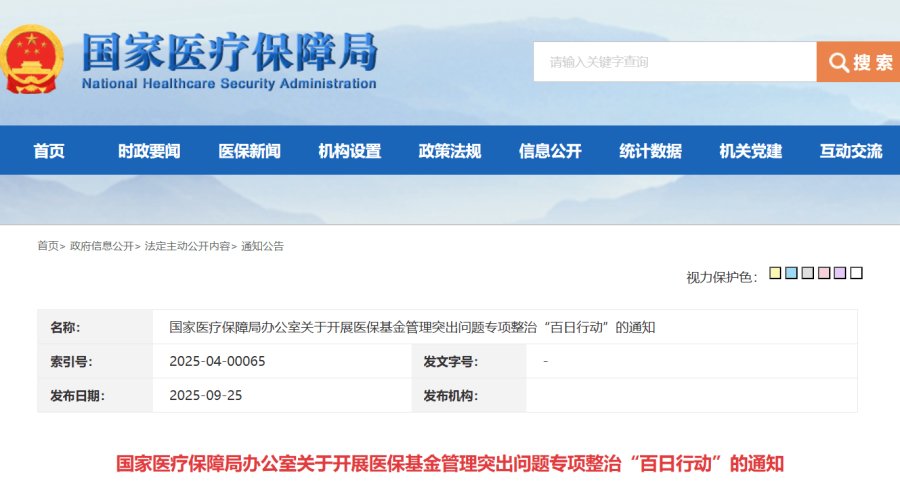Open the 通知公告 breadcrumb link

262,246
